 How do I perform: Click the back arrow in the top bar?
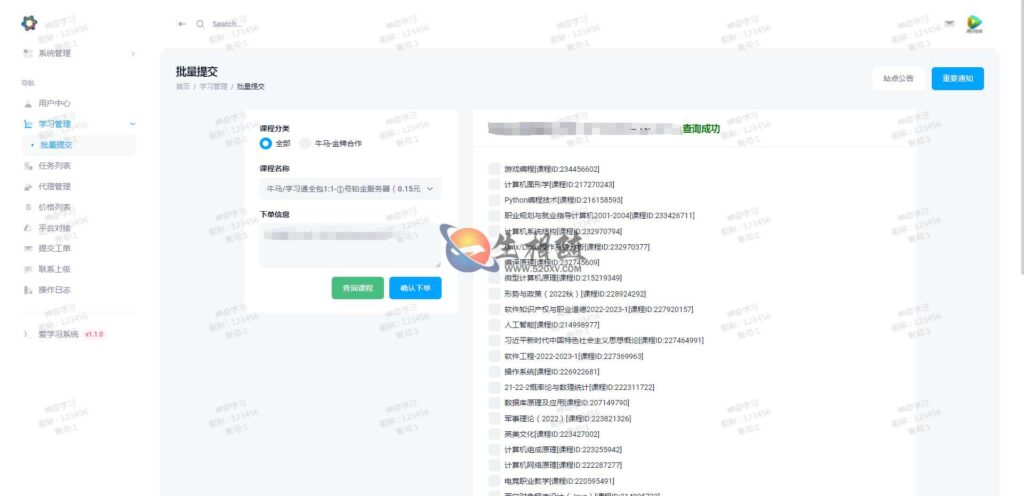click(182, 24)
